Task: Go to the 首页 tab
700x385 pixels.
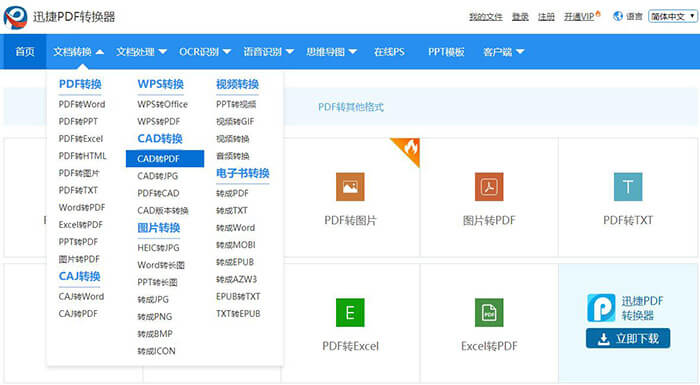Action: pos(25,52)
